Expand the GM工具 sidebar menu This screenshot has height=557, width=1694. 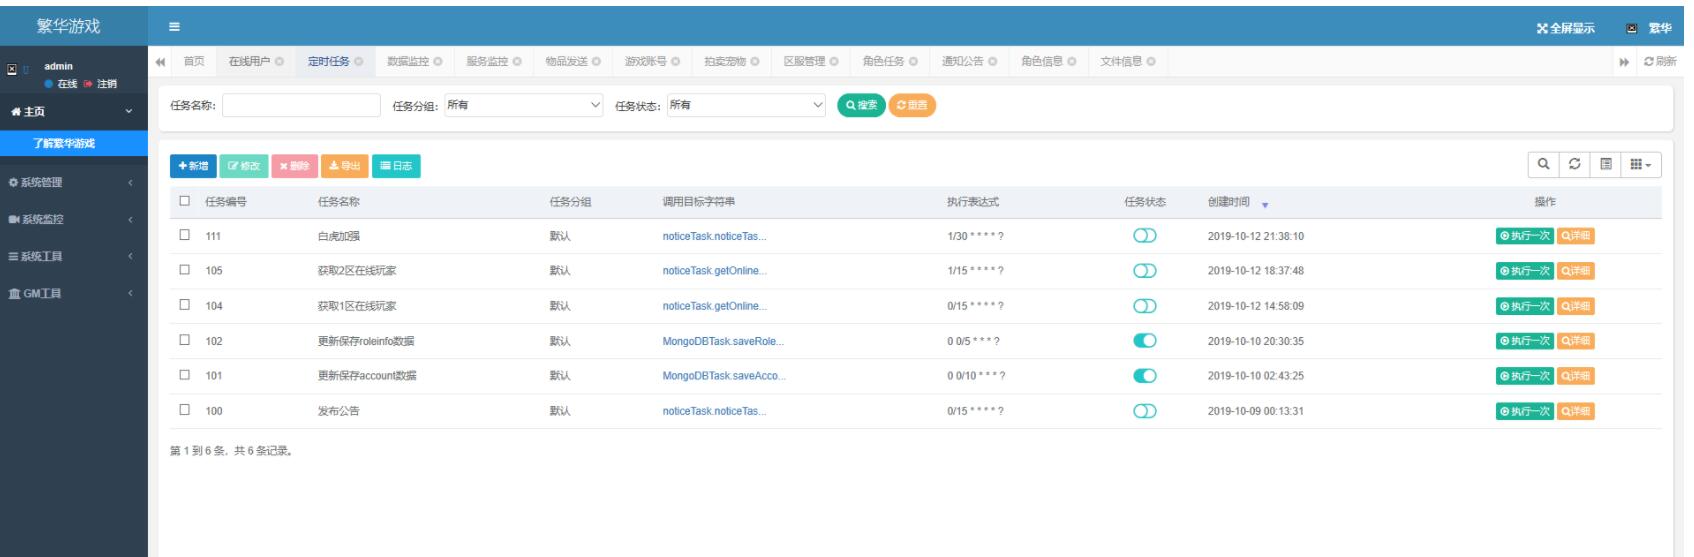[70, 292]
